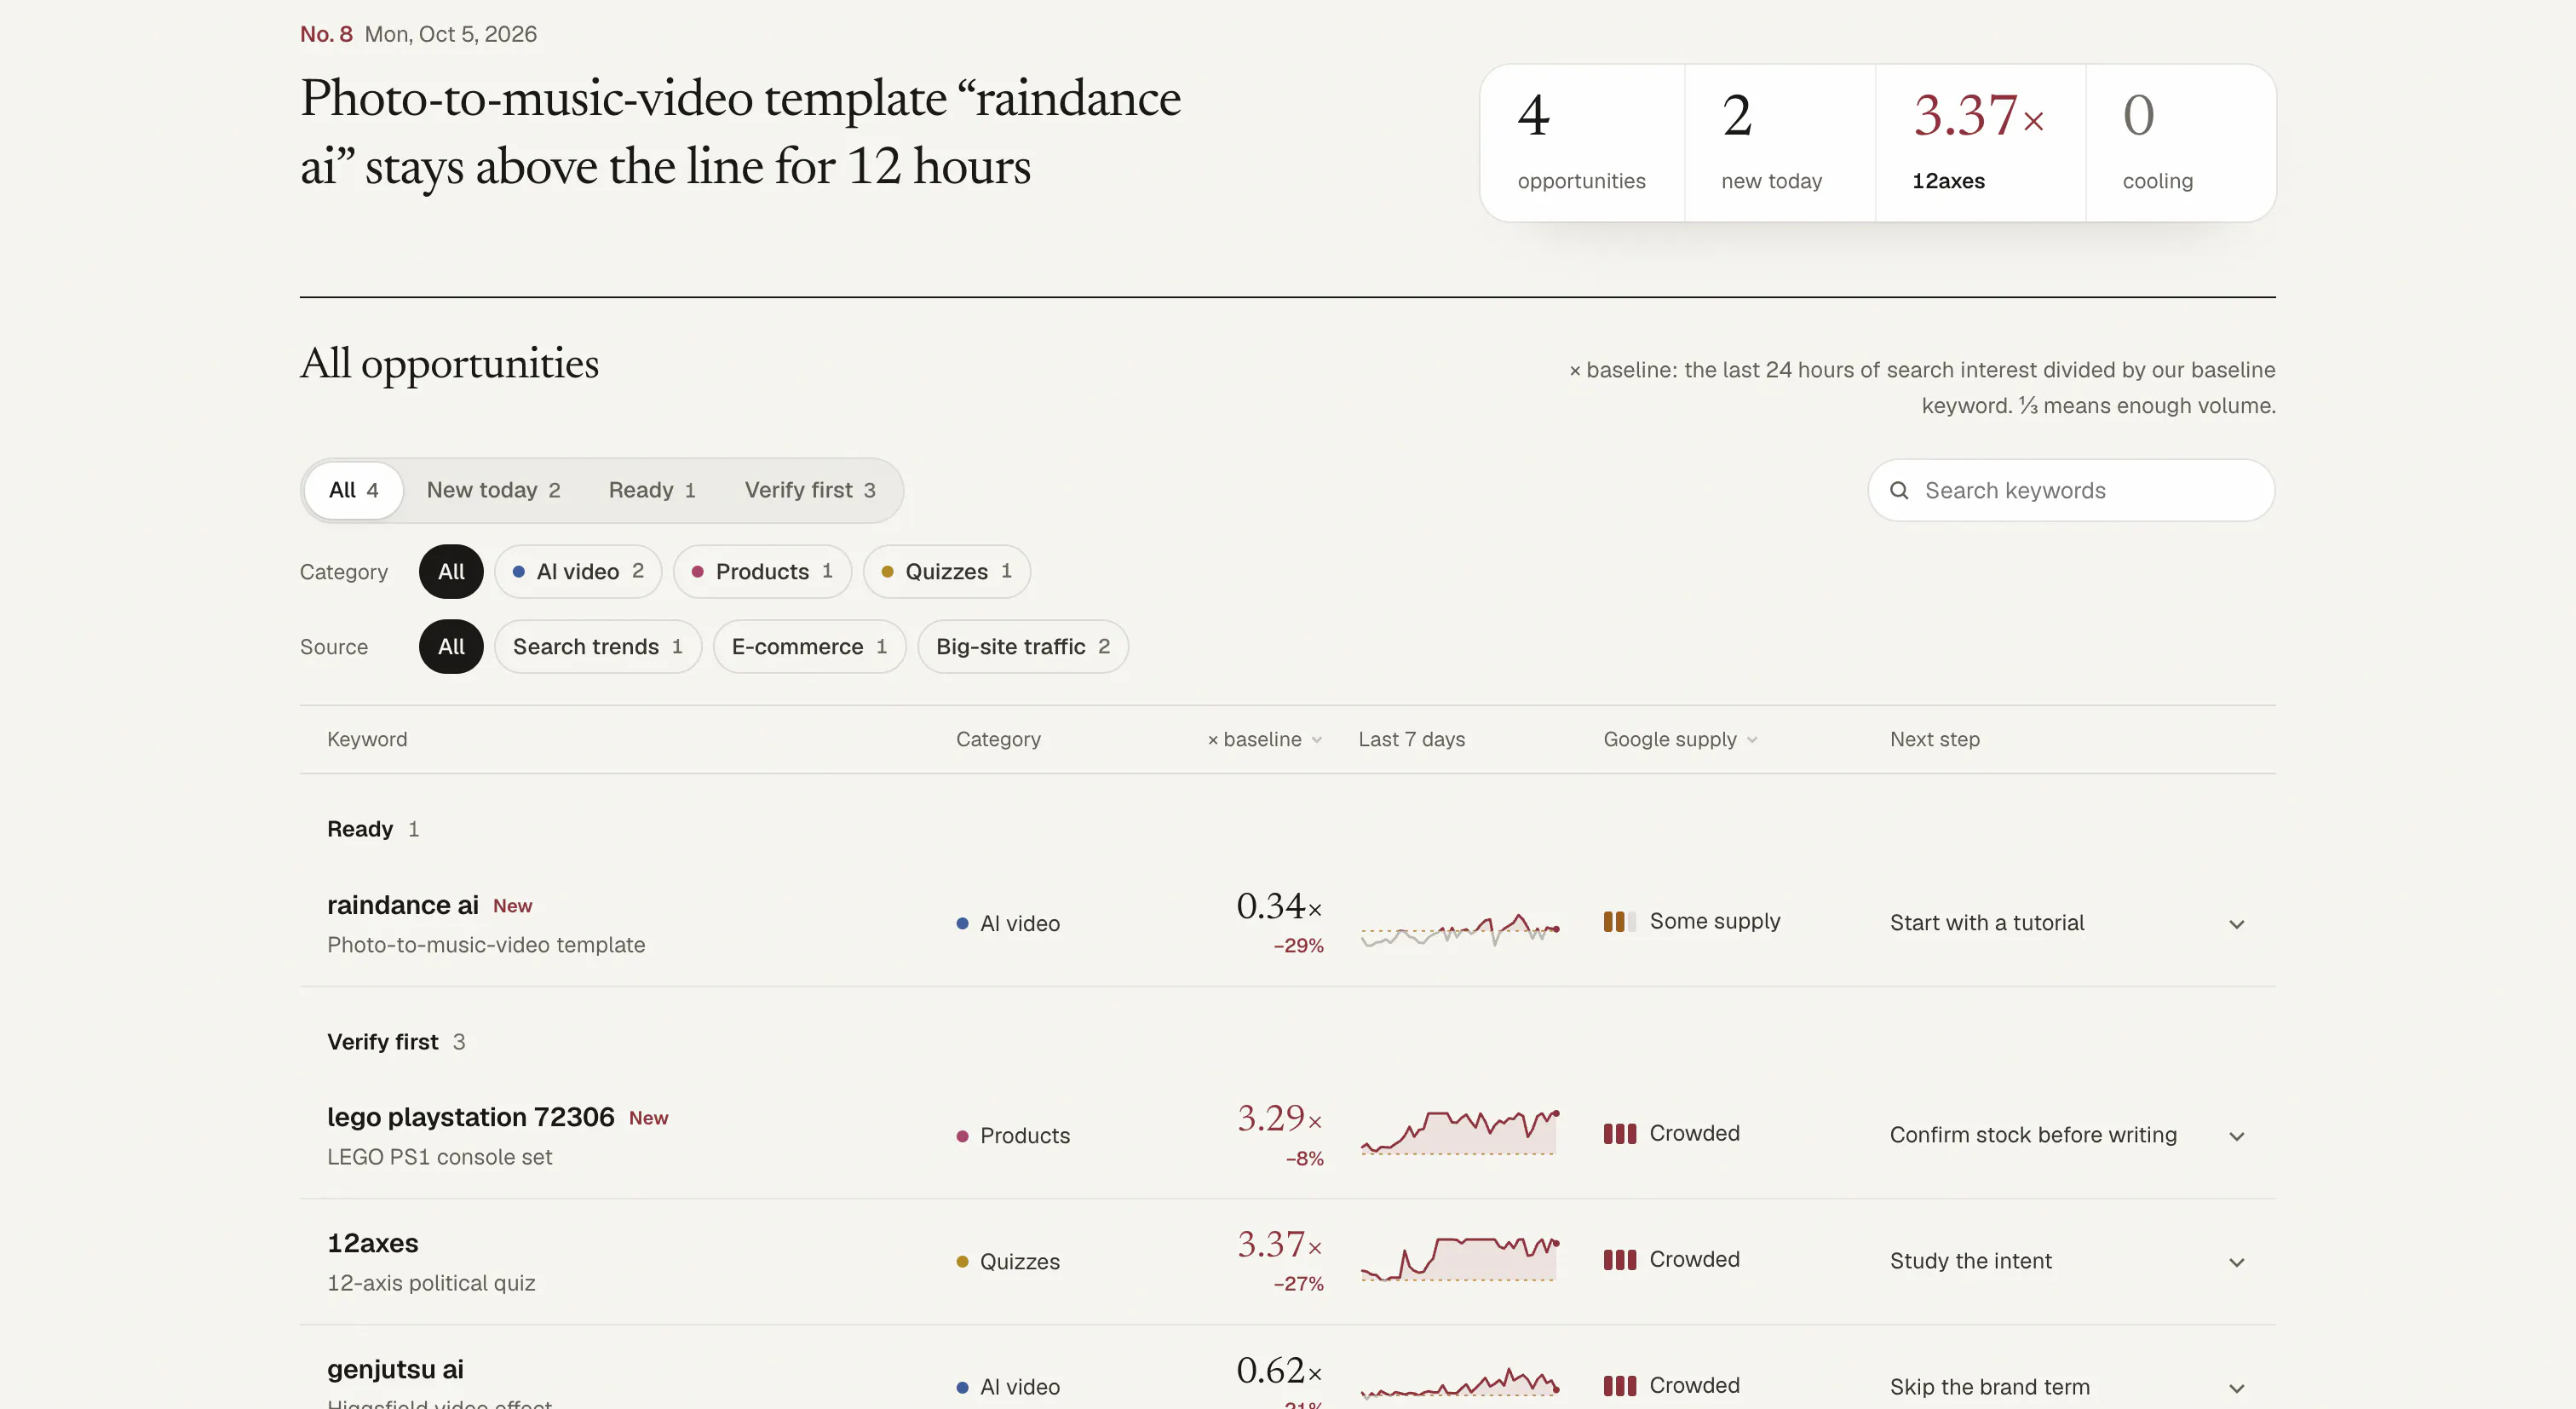Click Crowded bars icon for lego playstation
This screenshot has width=2576, height=1409.
coord(1619,1133)
